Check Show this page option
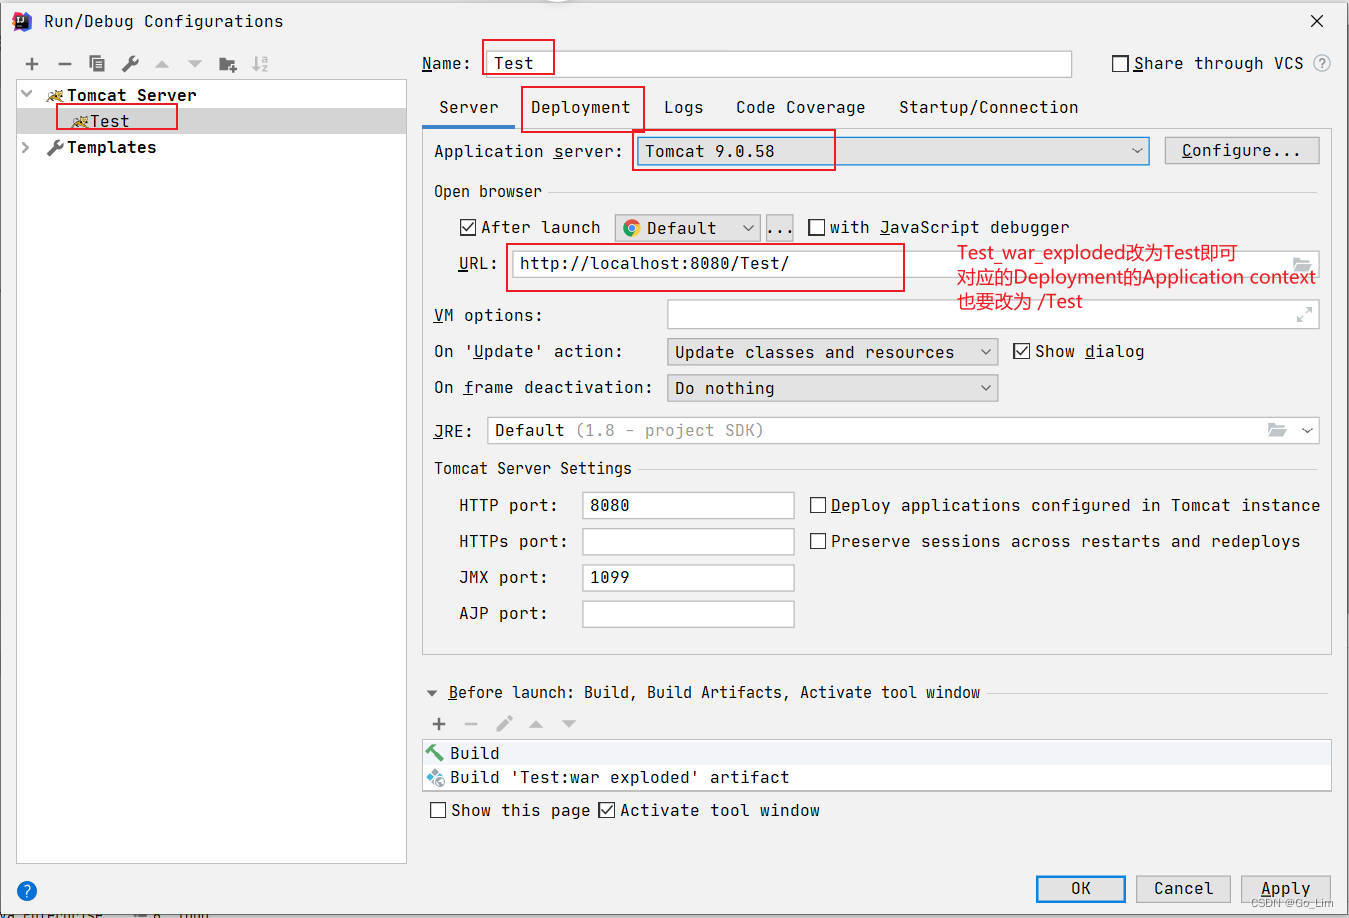This screenshot has height=918, width=1349. pos(438,810)
